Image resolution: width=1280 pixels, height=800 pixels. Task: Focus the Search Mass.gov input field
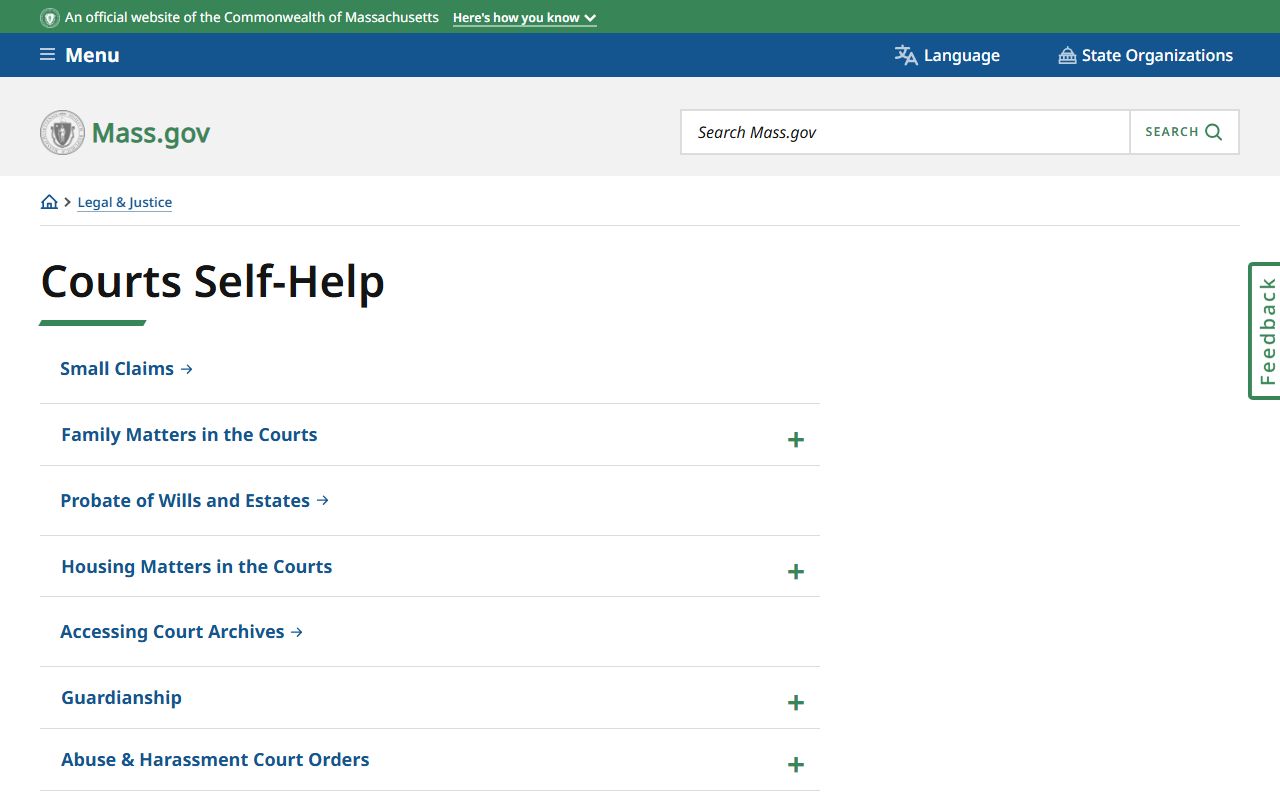905,132
